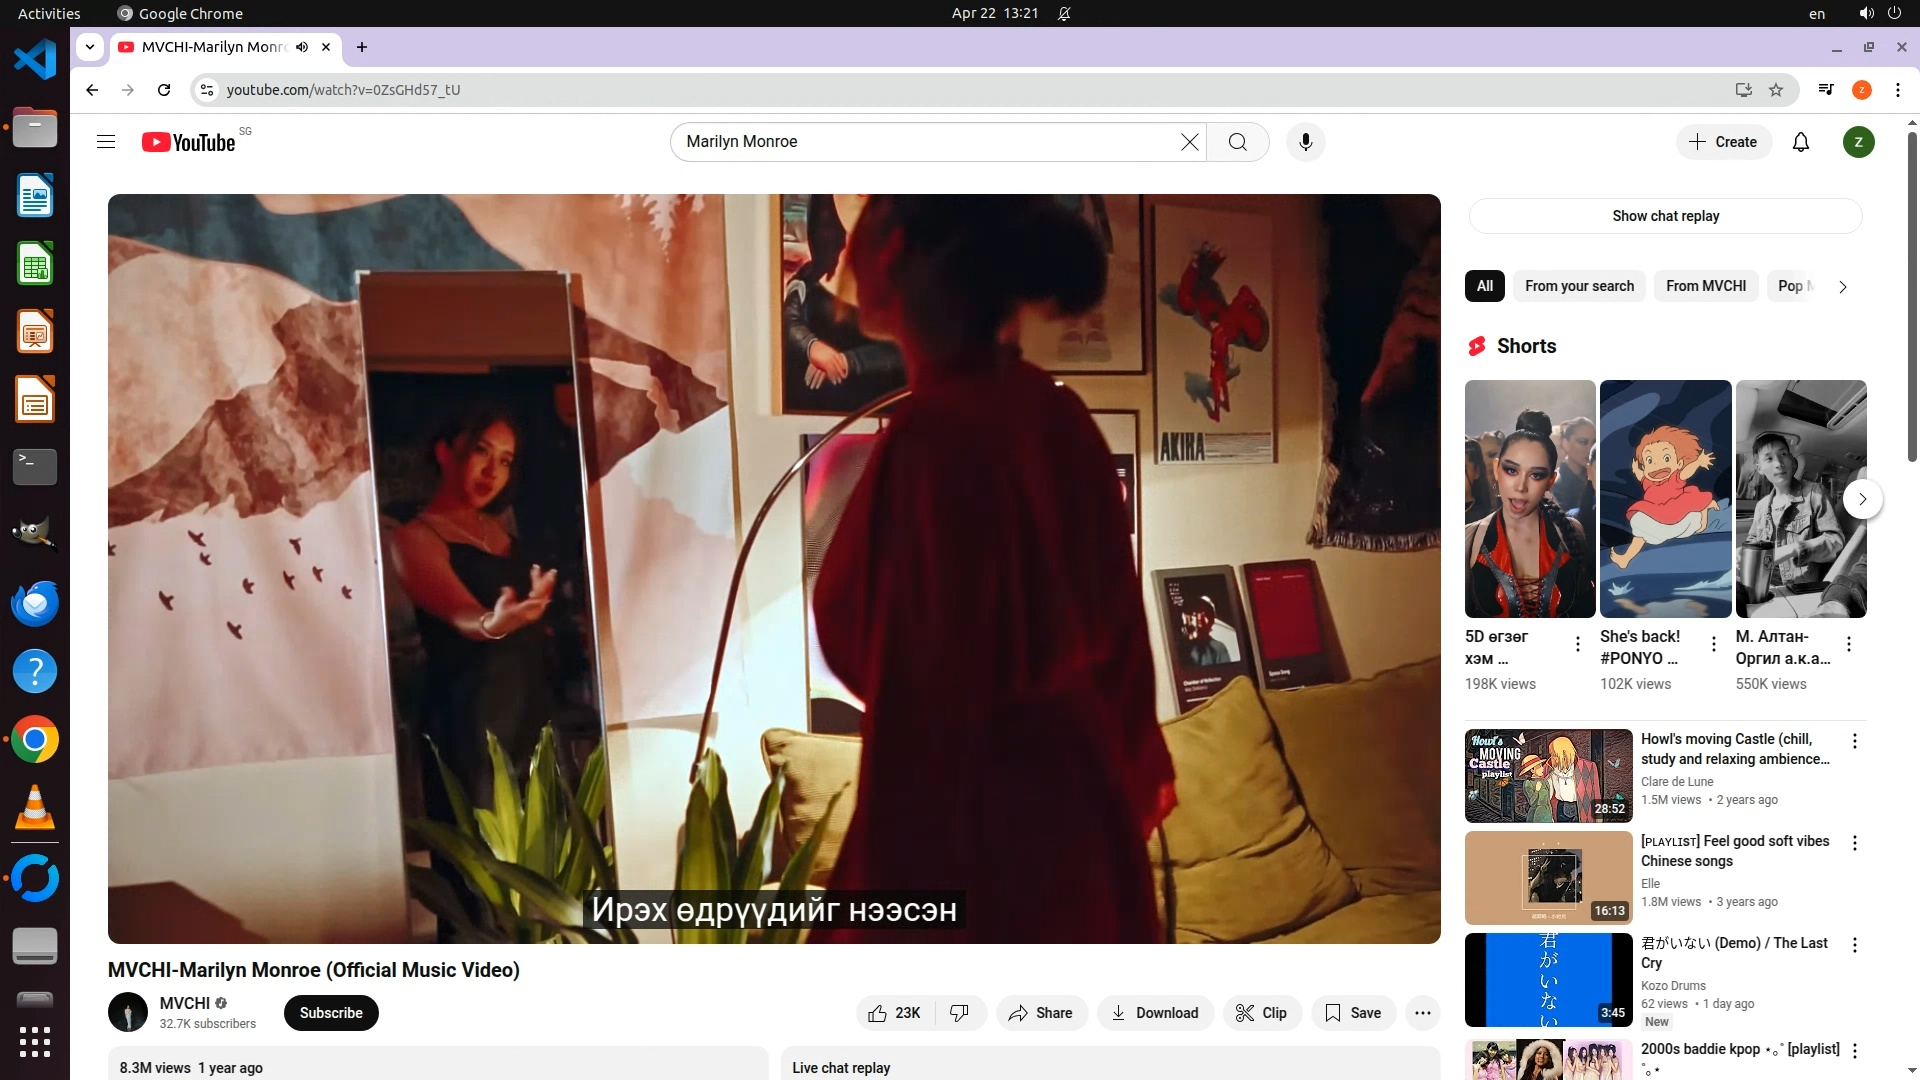Bookmark this page with star icon
Image resolution: width=1920 pixels, height=1080 pixels.
pos(1776,90)
